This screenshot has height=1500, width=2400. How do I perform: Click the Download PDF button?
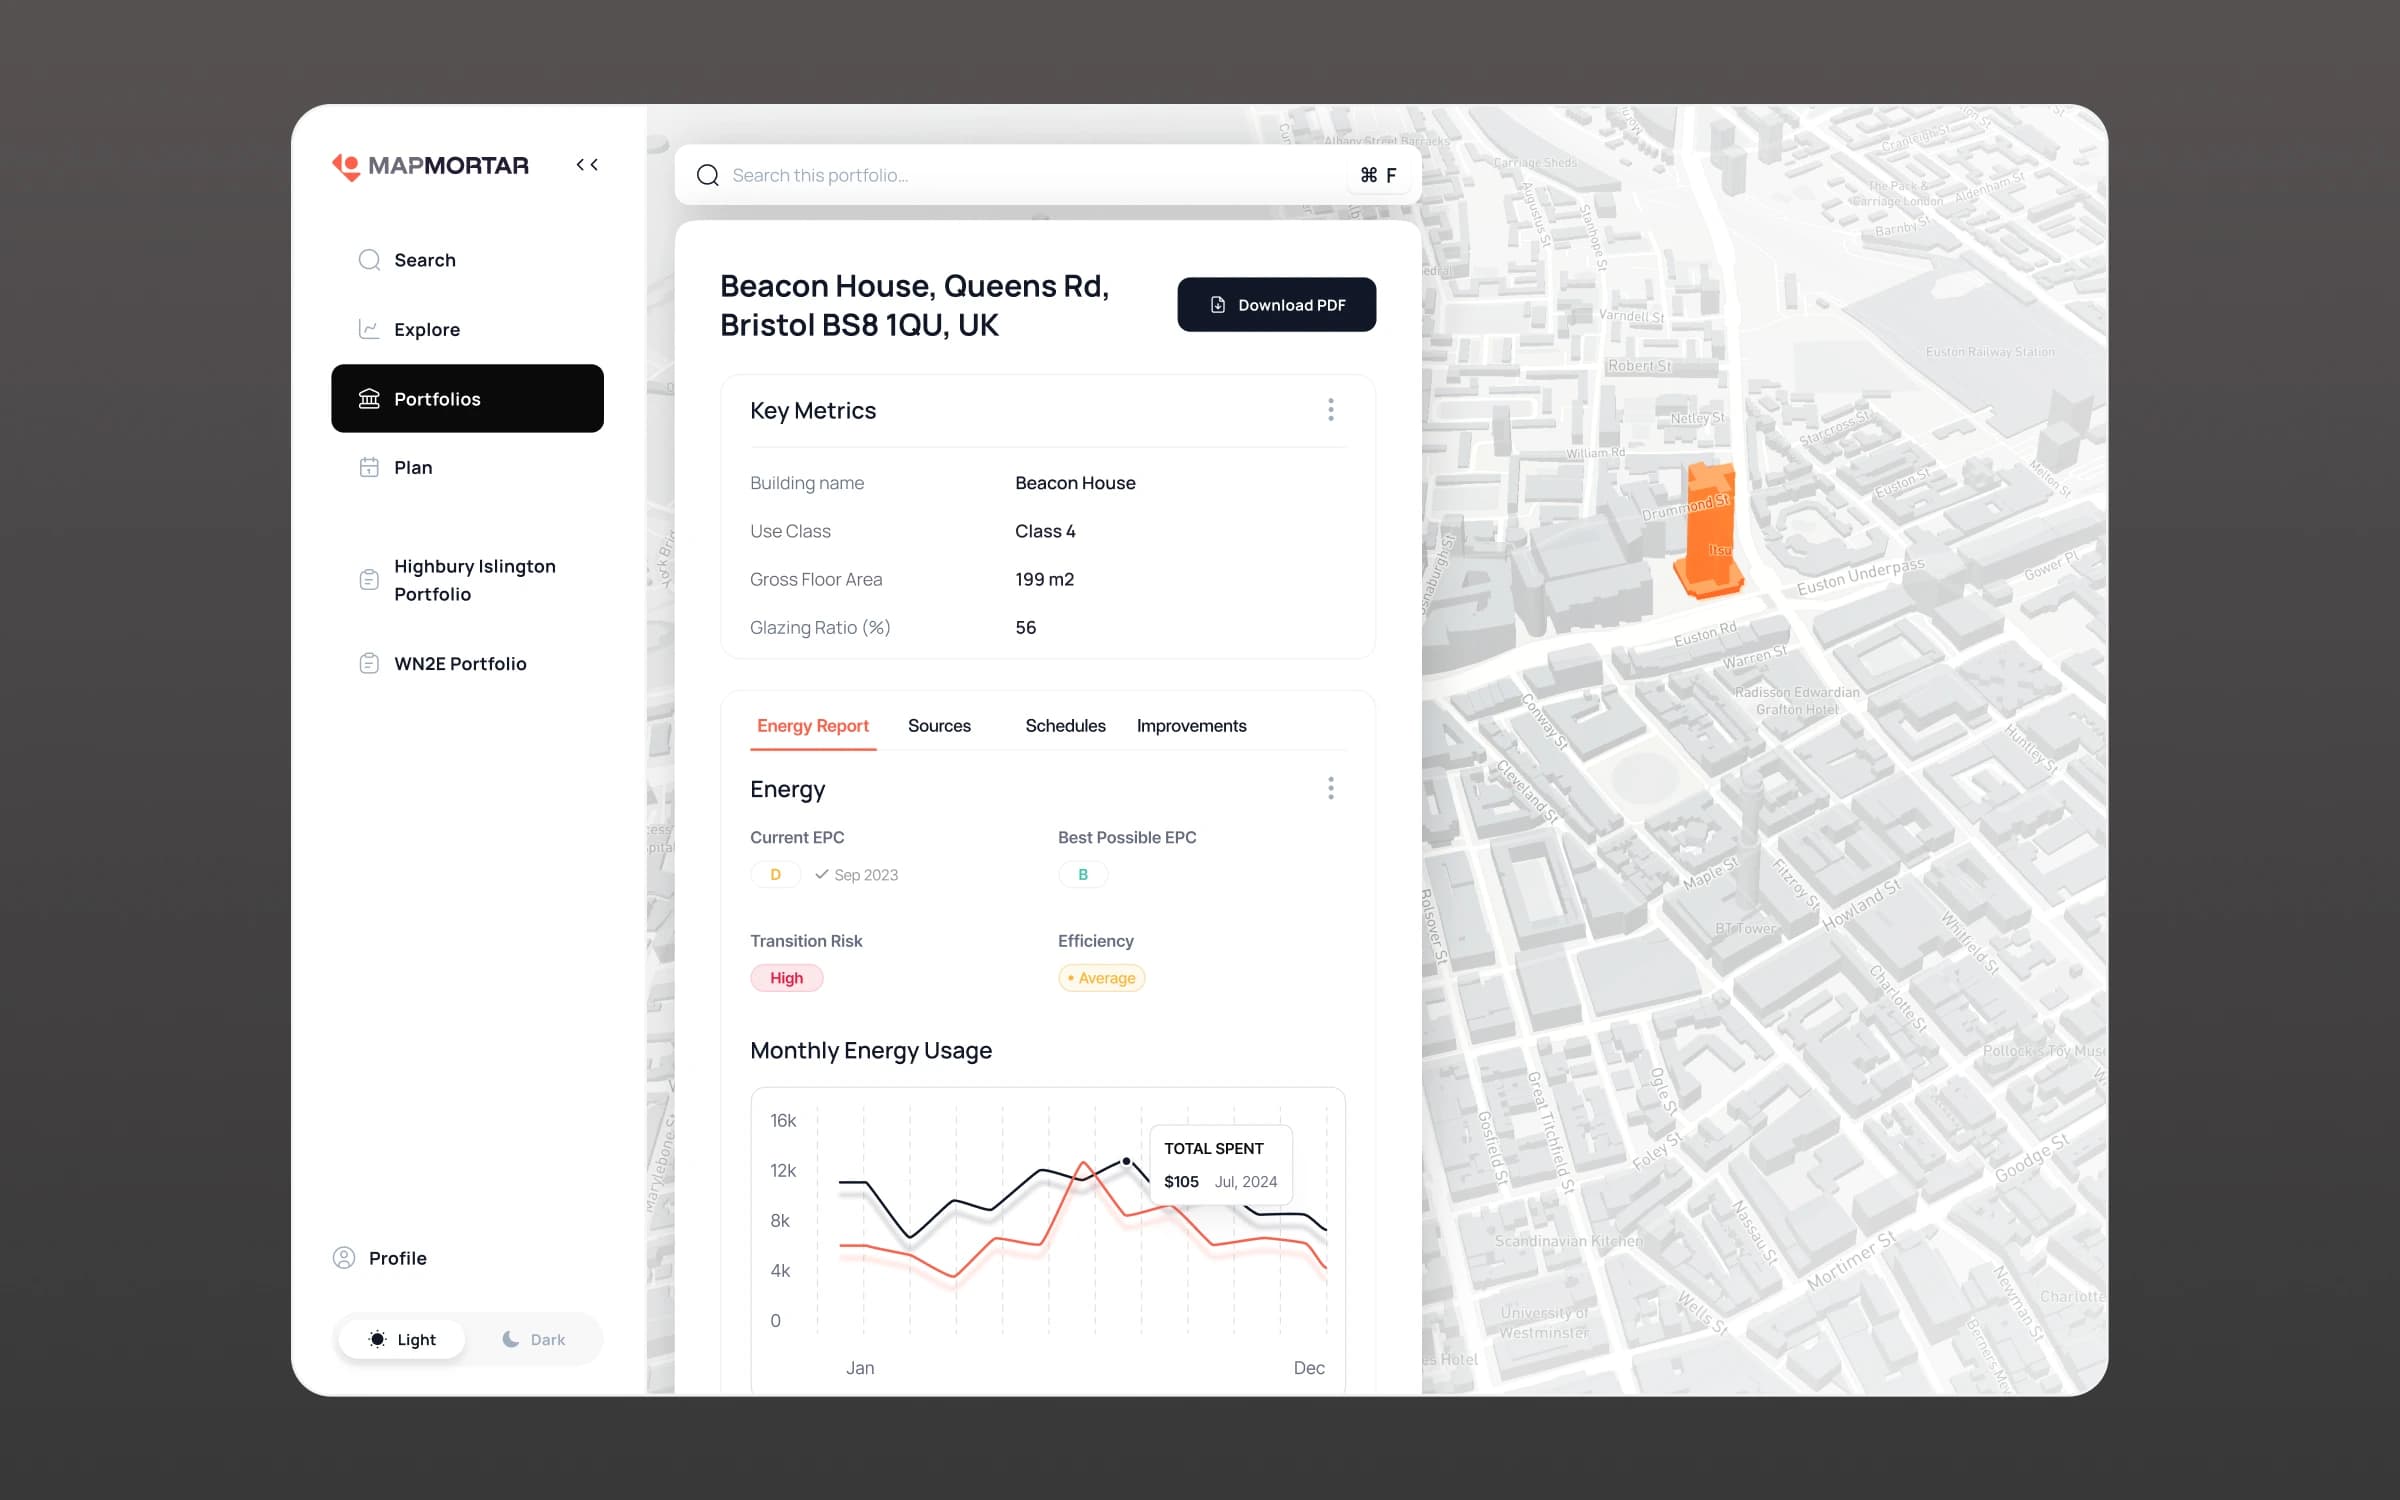pyautogui.click(x=1276, y=305)
